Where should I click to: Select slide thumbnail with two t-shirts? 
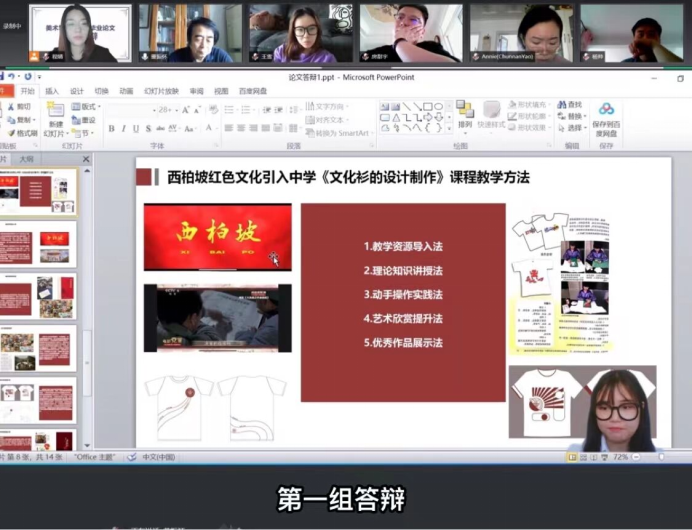pos(38,400)
